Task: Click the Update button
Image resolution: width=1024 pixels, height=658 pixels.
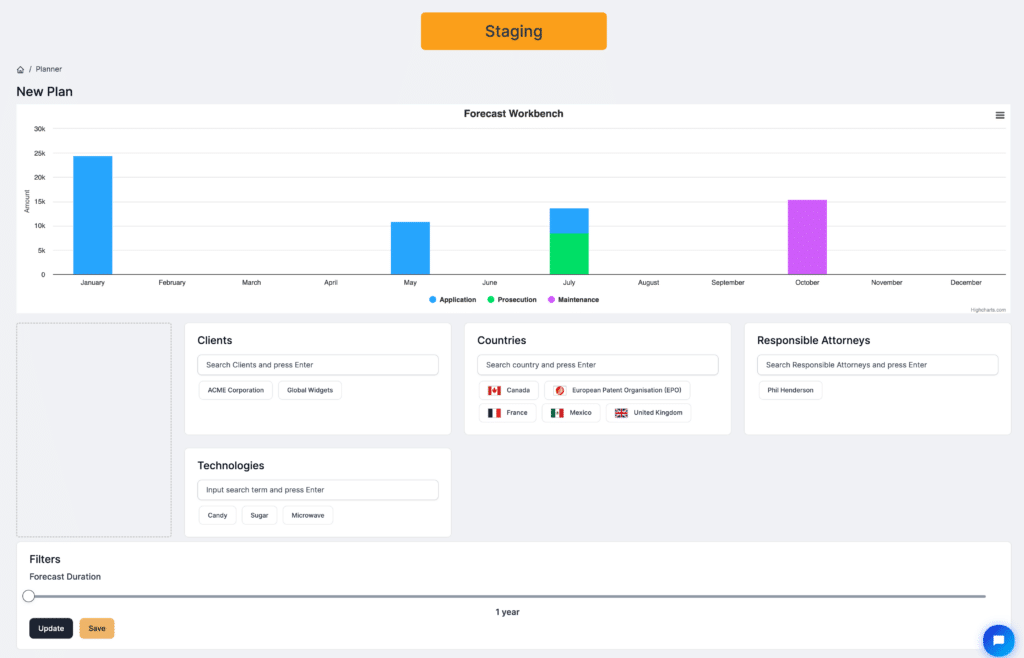Action: pyautogui.click(x=51, y=628)
